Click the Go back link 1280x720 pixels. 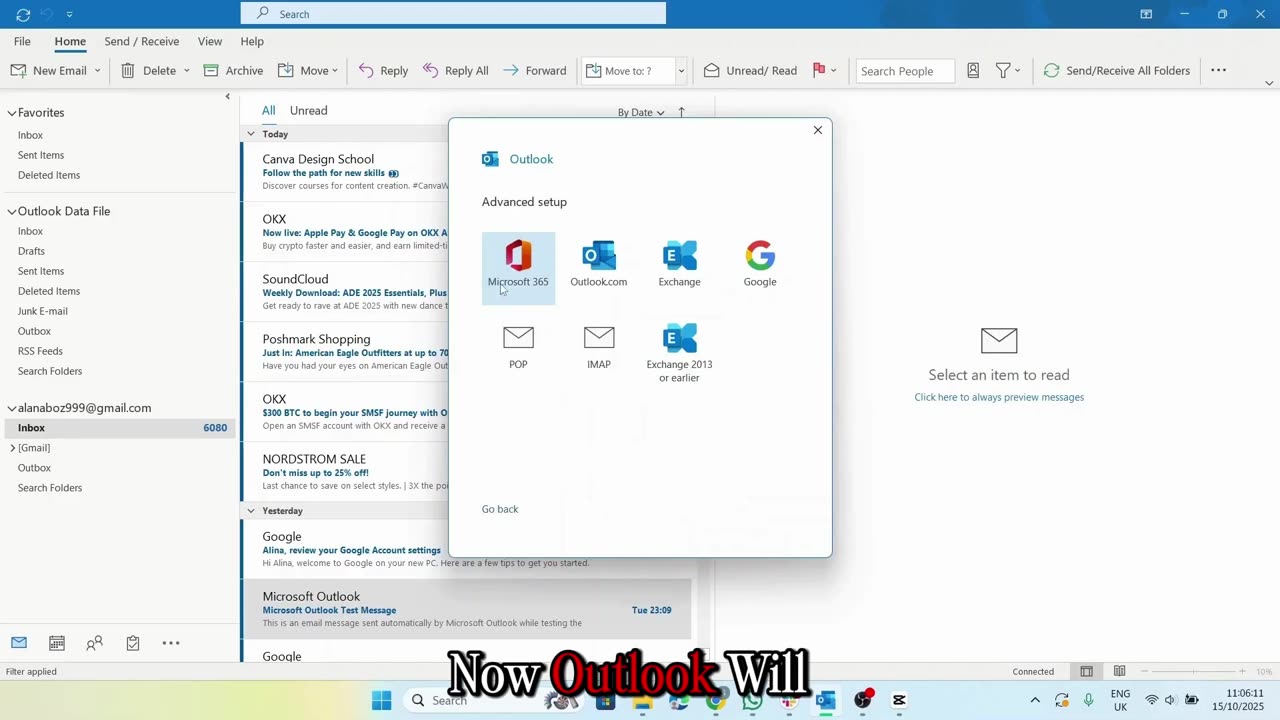(x=500, y=509)
